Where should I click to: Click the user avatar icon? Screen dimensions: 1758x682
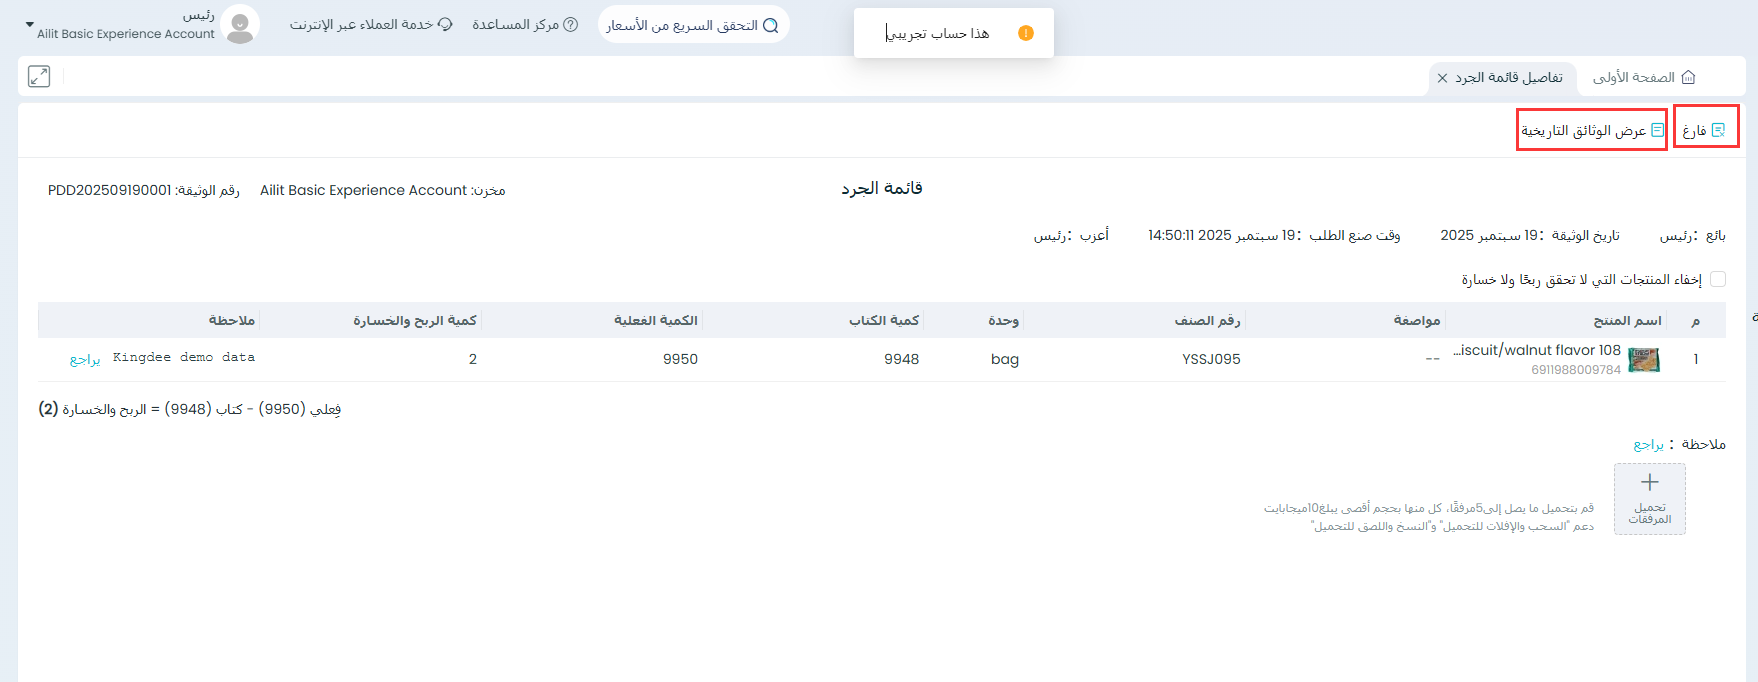click(240, 25)
